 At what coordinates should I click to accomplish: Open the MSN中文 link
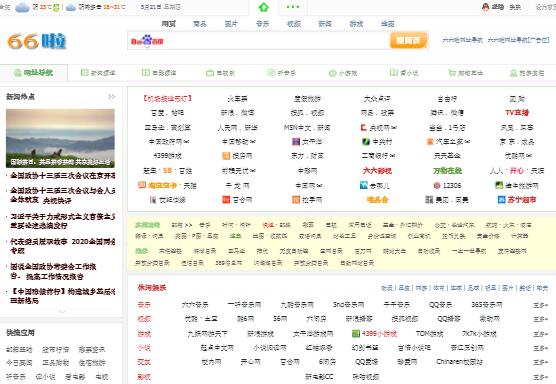pos(297,127)
